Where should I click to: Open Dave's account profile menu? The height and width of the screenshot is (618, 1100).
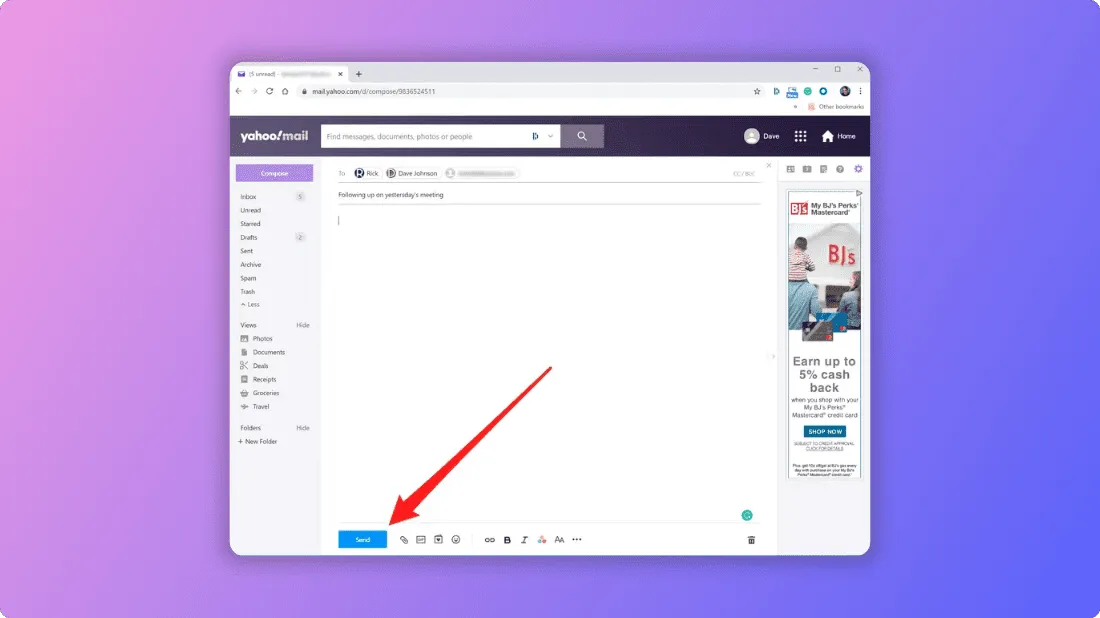point(762,136)
